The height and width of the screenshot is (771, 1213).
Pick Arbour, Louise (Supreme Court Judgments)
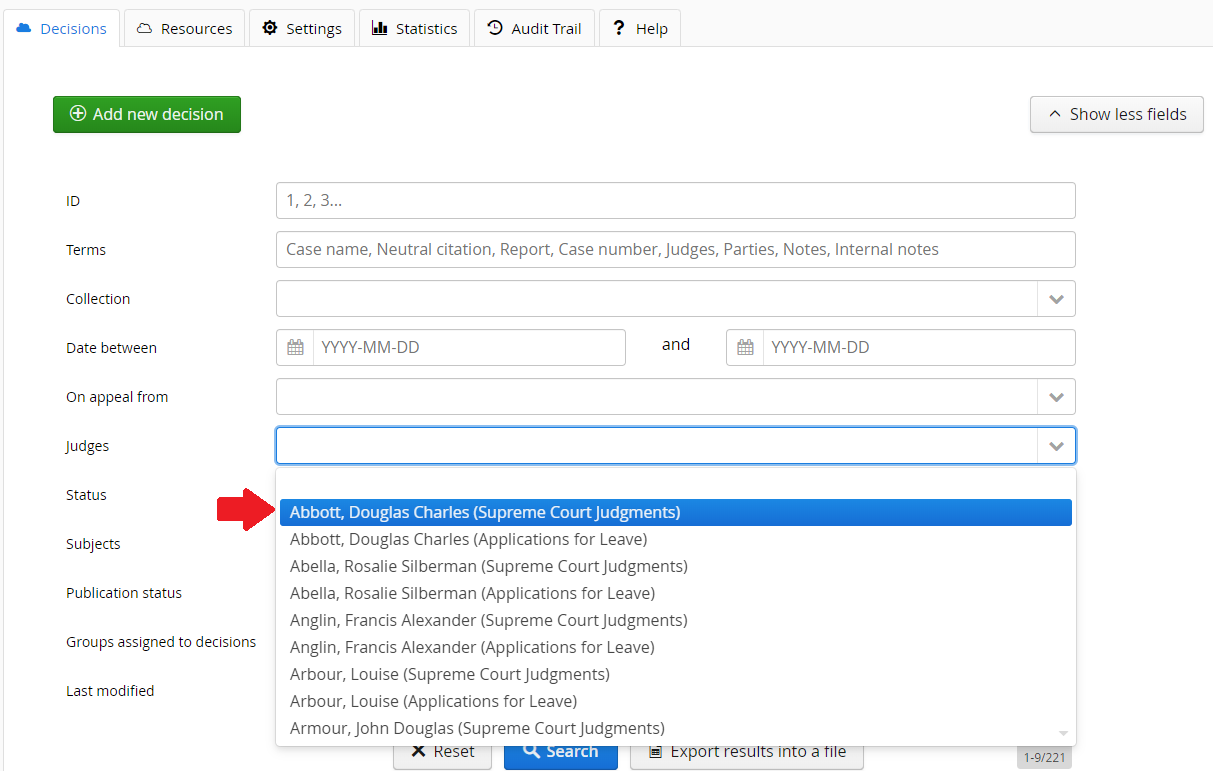coord(449,674)
